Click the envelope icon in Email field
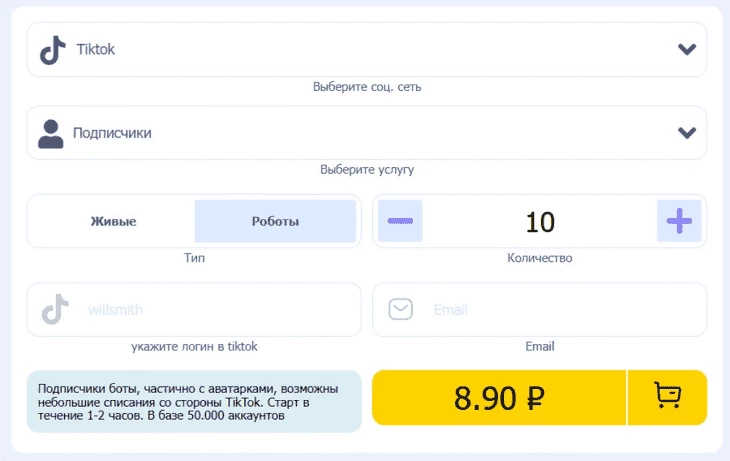730x461 pixels. coord(400,309)
